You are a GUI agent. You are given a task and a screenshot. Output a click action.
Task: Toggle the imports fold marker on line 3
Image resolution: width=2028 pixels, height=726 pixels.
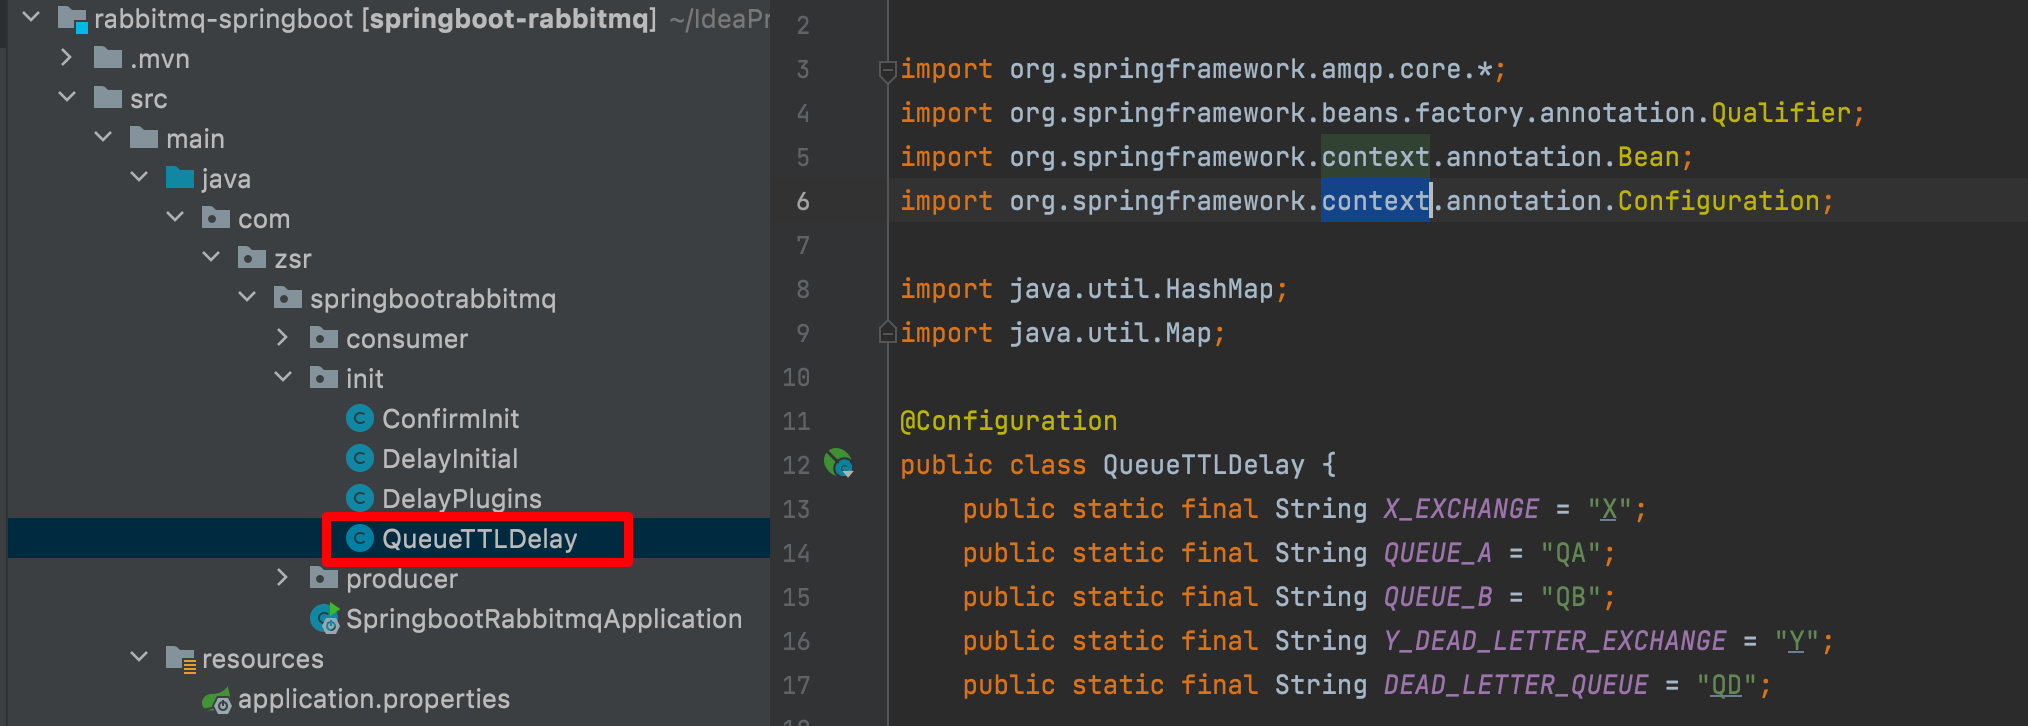pos(887,71)
